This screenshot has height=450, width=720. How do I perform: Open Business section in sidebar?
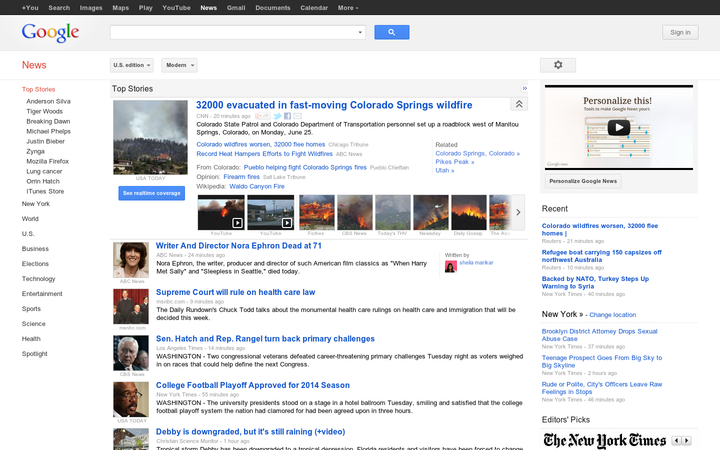pyautogui.click(x=35, y=248)
